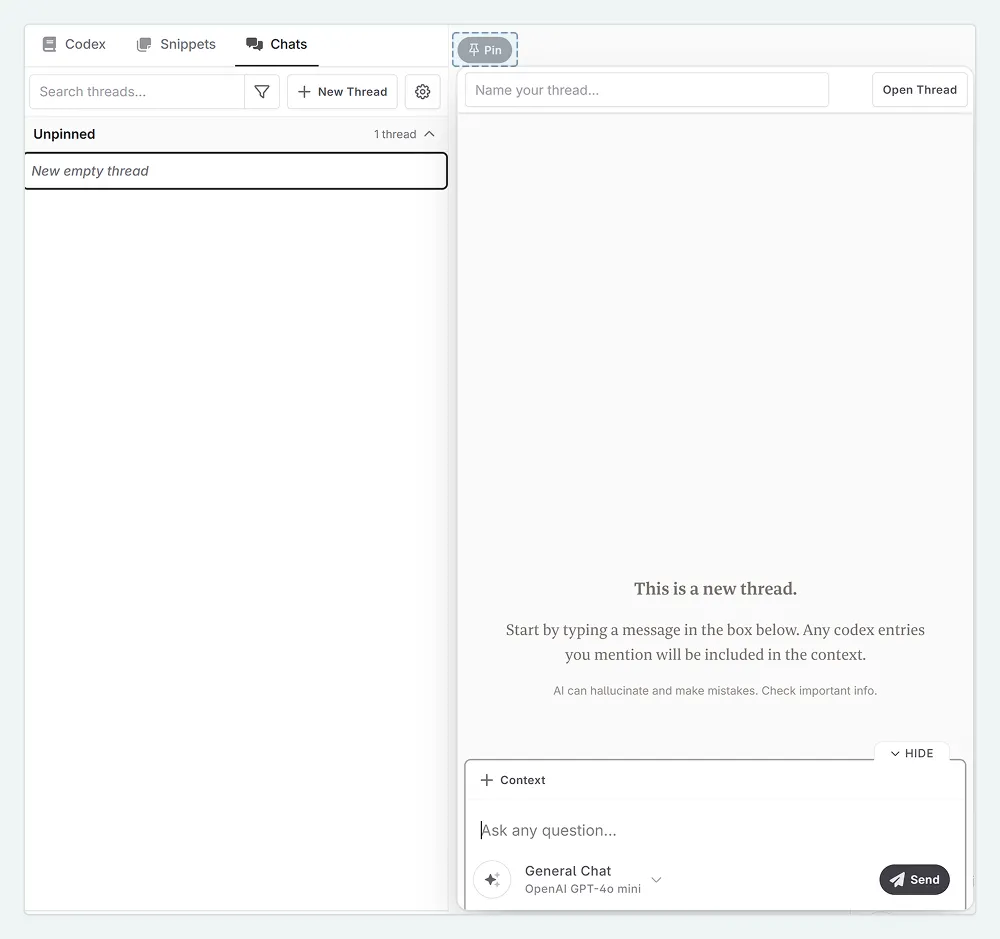Click the speech bubble icon on Chats
1000x939 pixels.
click(x=254, y=43)
